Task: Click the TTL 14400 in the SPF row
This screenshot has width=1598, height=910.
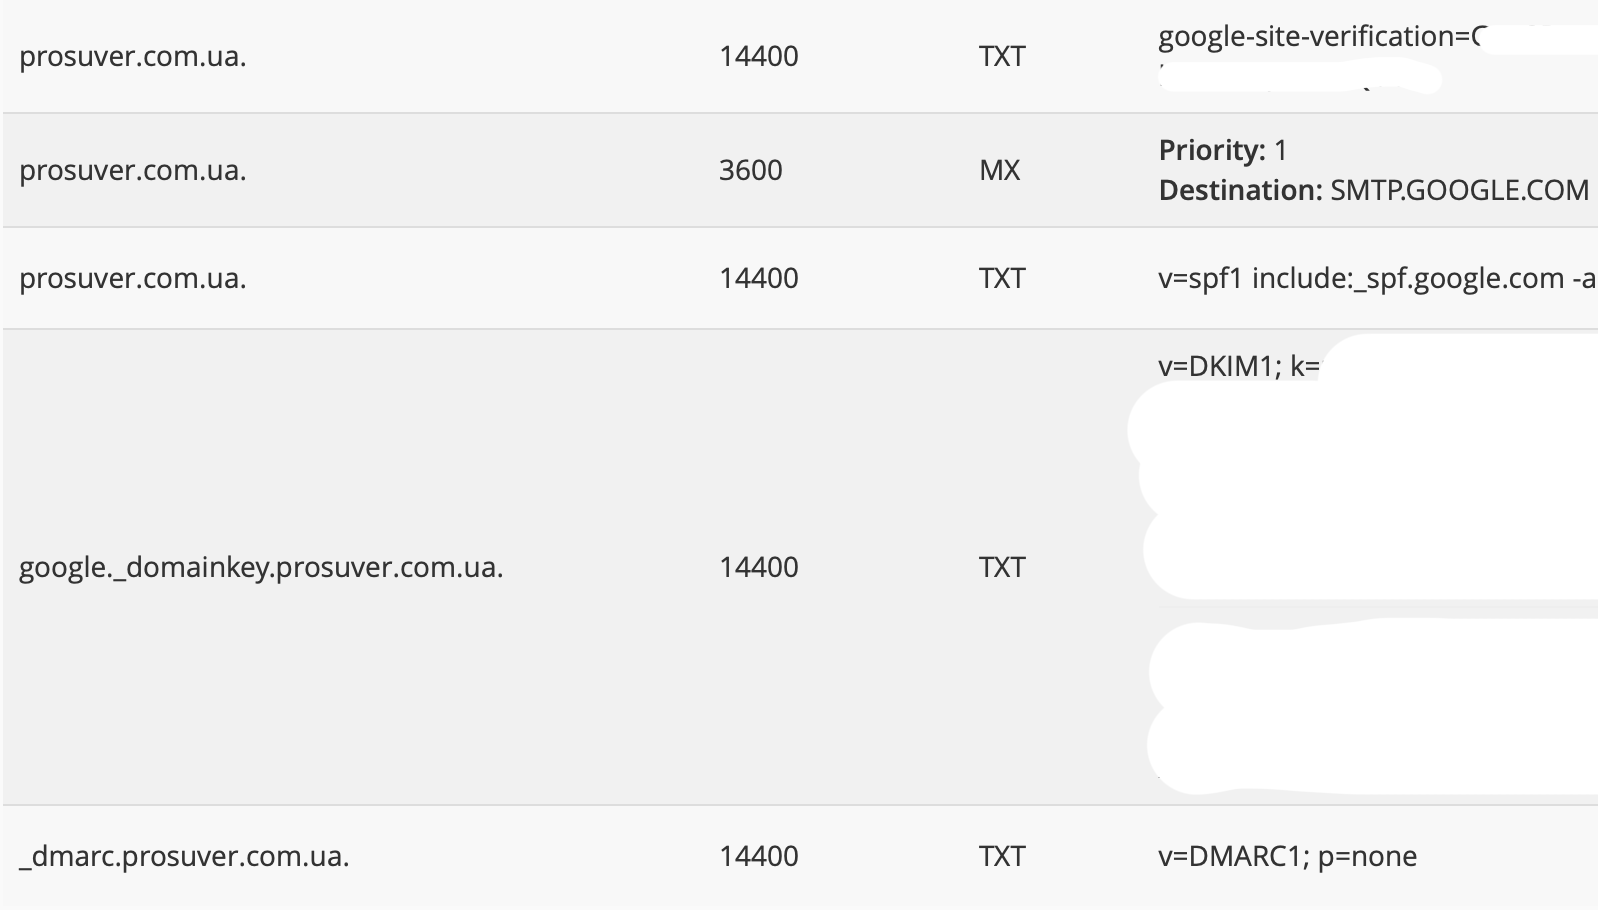Action: (758, 278)
